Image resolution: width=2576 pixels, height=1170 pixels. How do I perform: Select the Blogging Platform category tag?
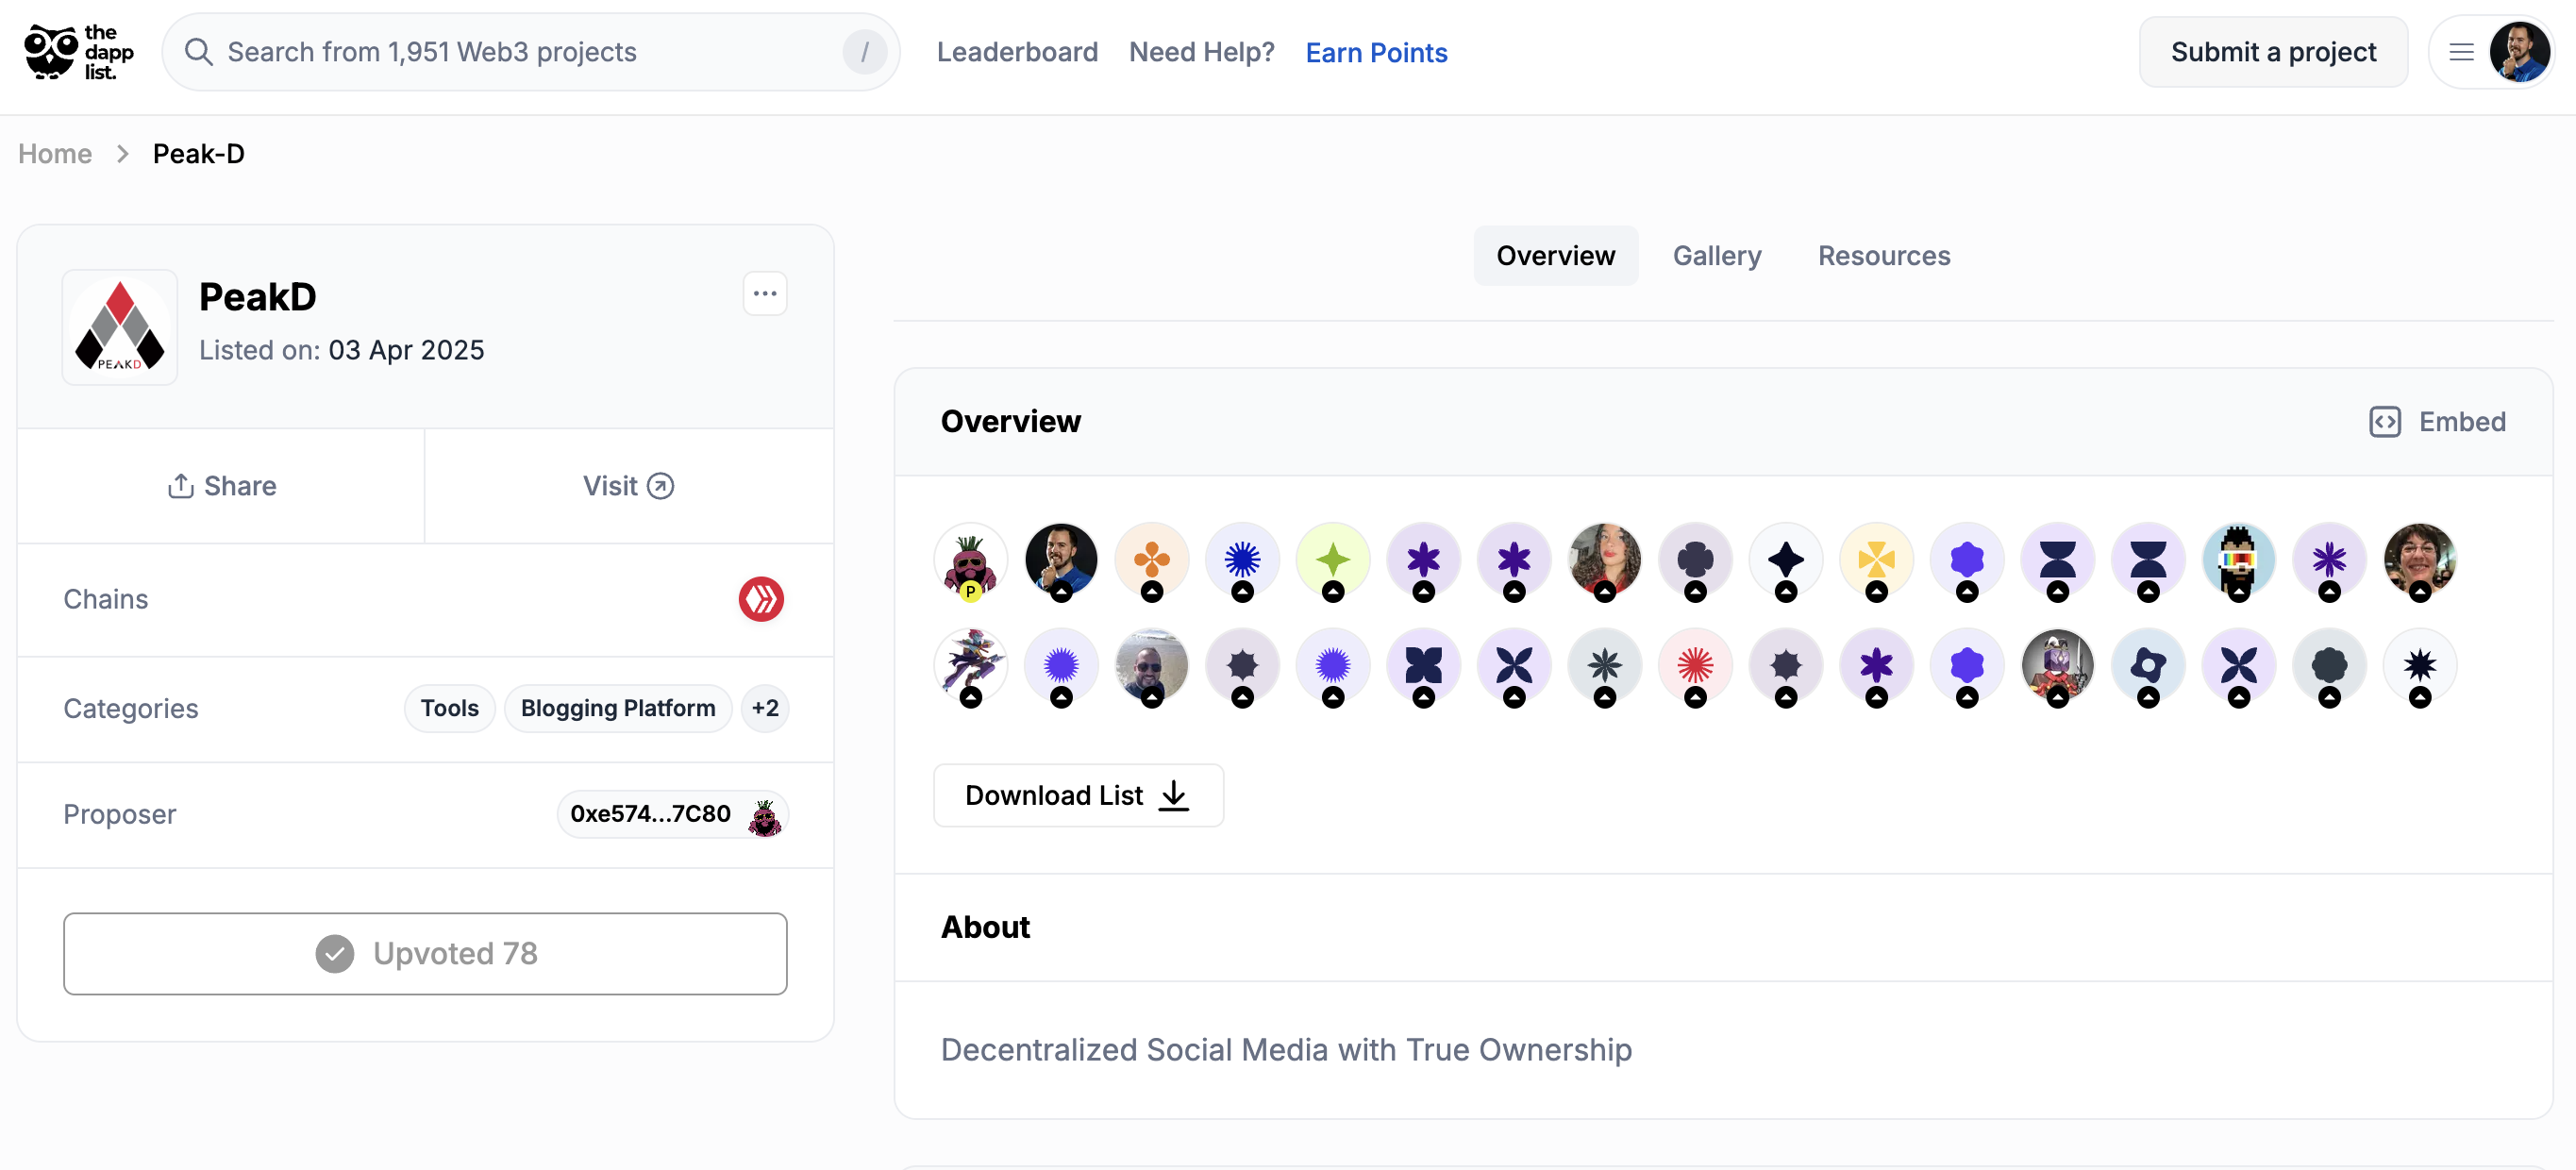click(618, 708)
